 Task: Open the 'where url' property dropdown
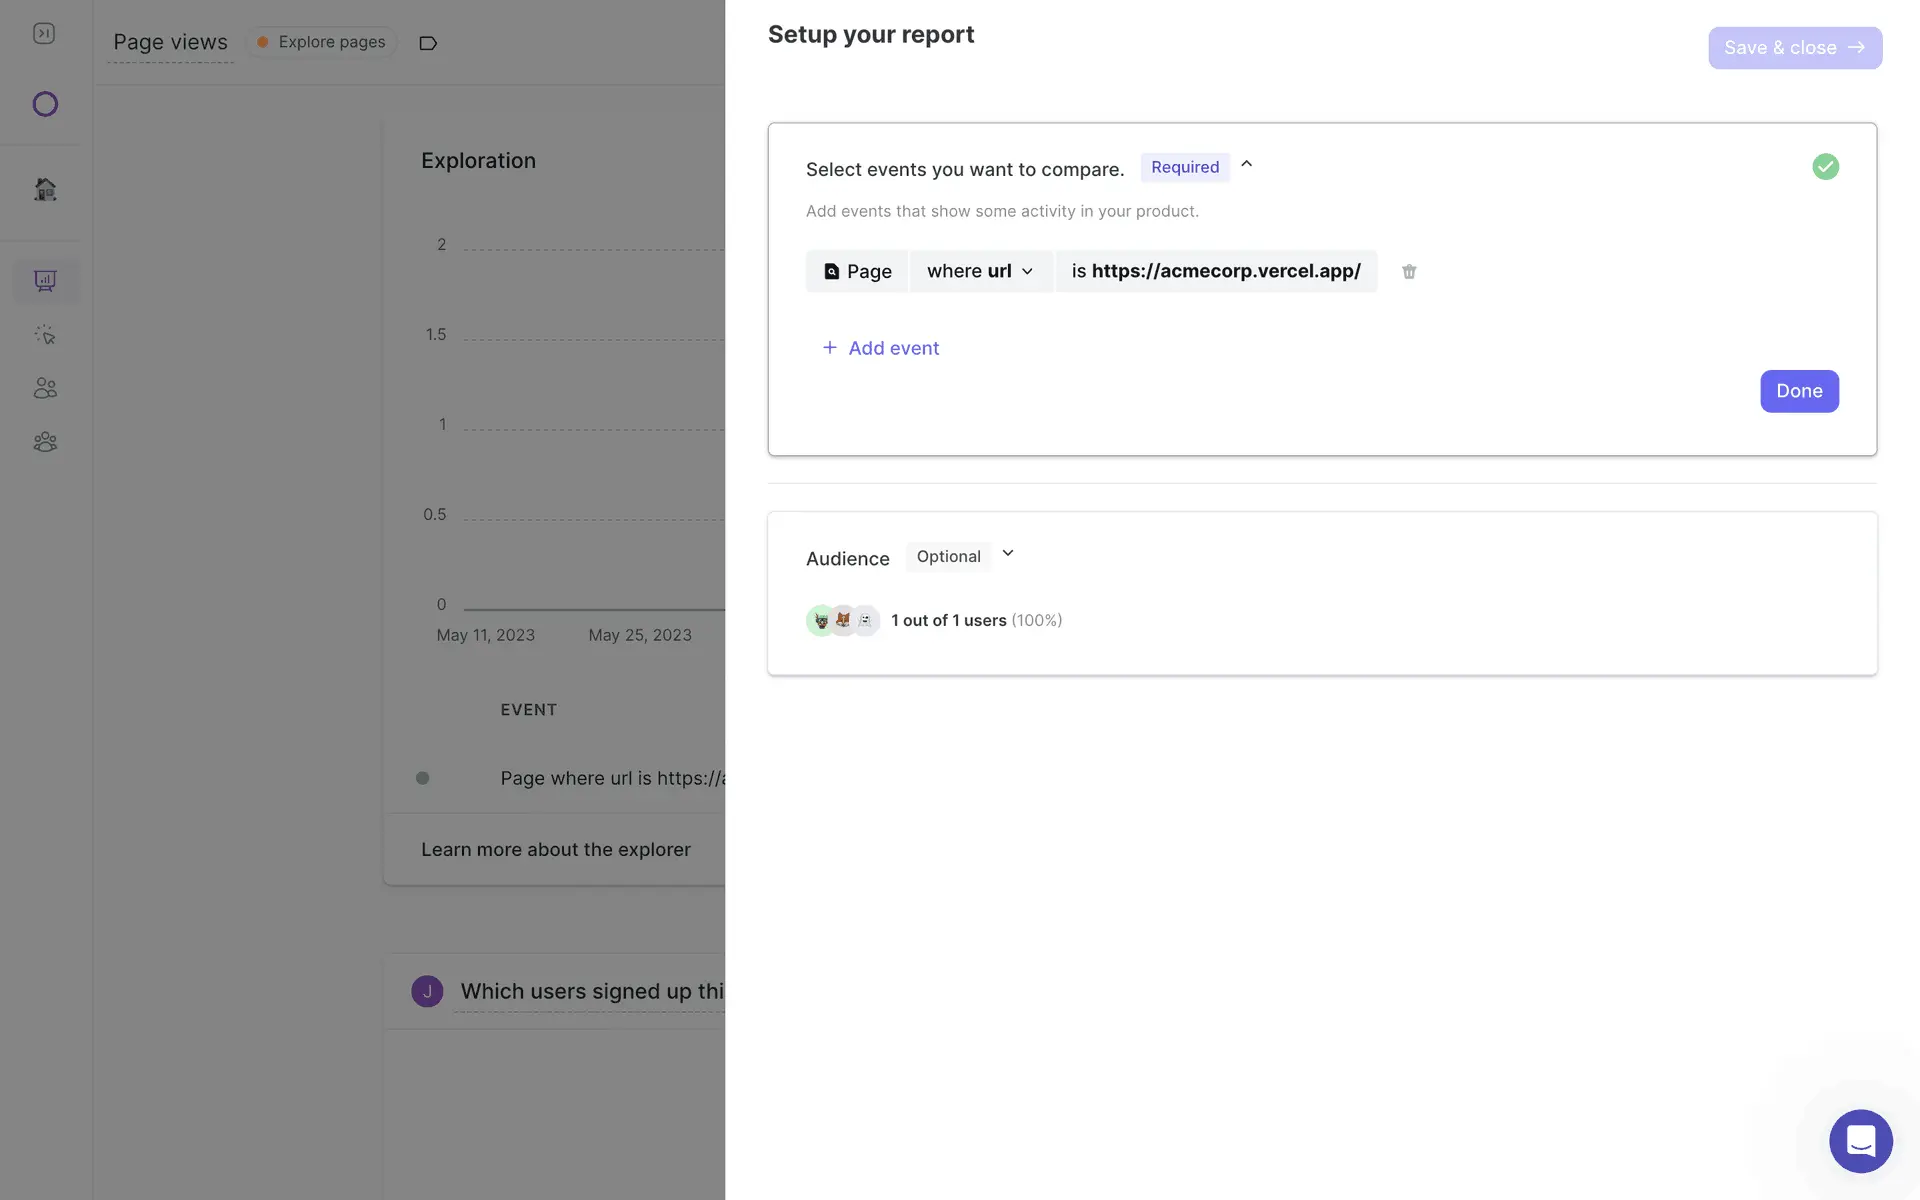click(x=980, y=272)
